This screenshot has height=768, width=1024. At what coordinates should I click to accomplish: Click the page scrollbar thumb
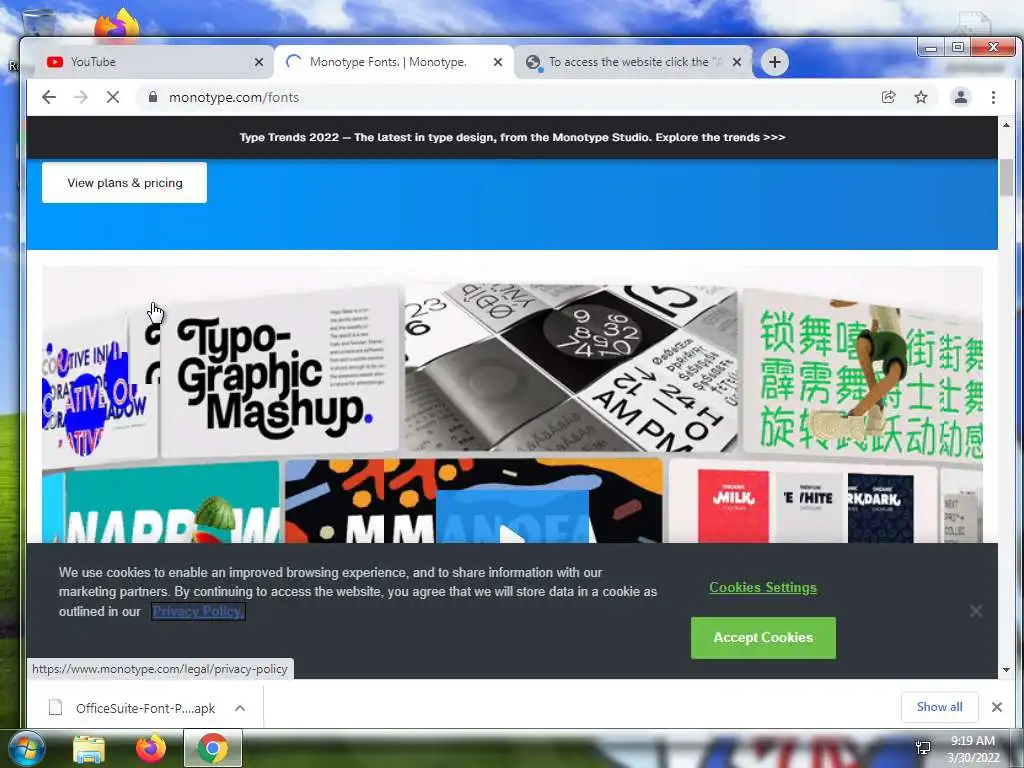[x=1006, y=176]
